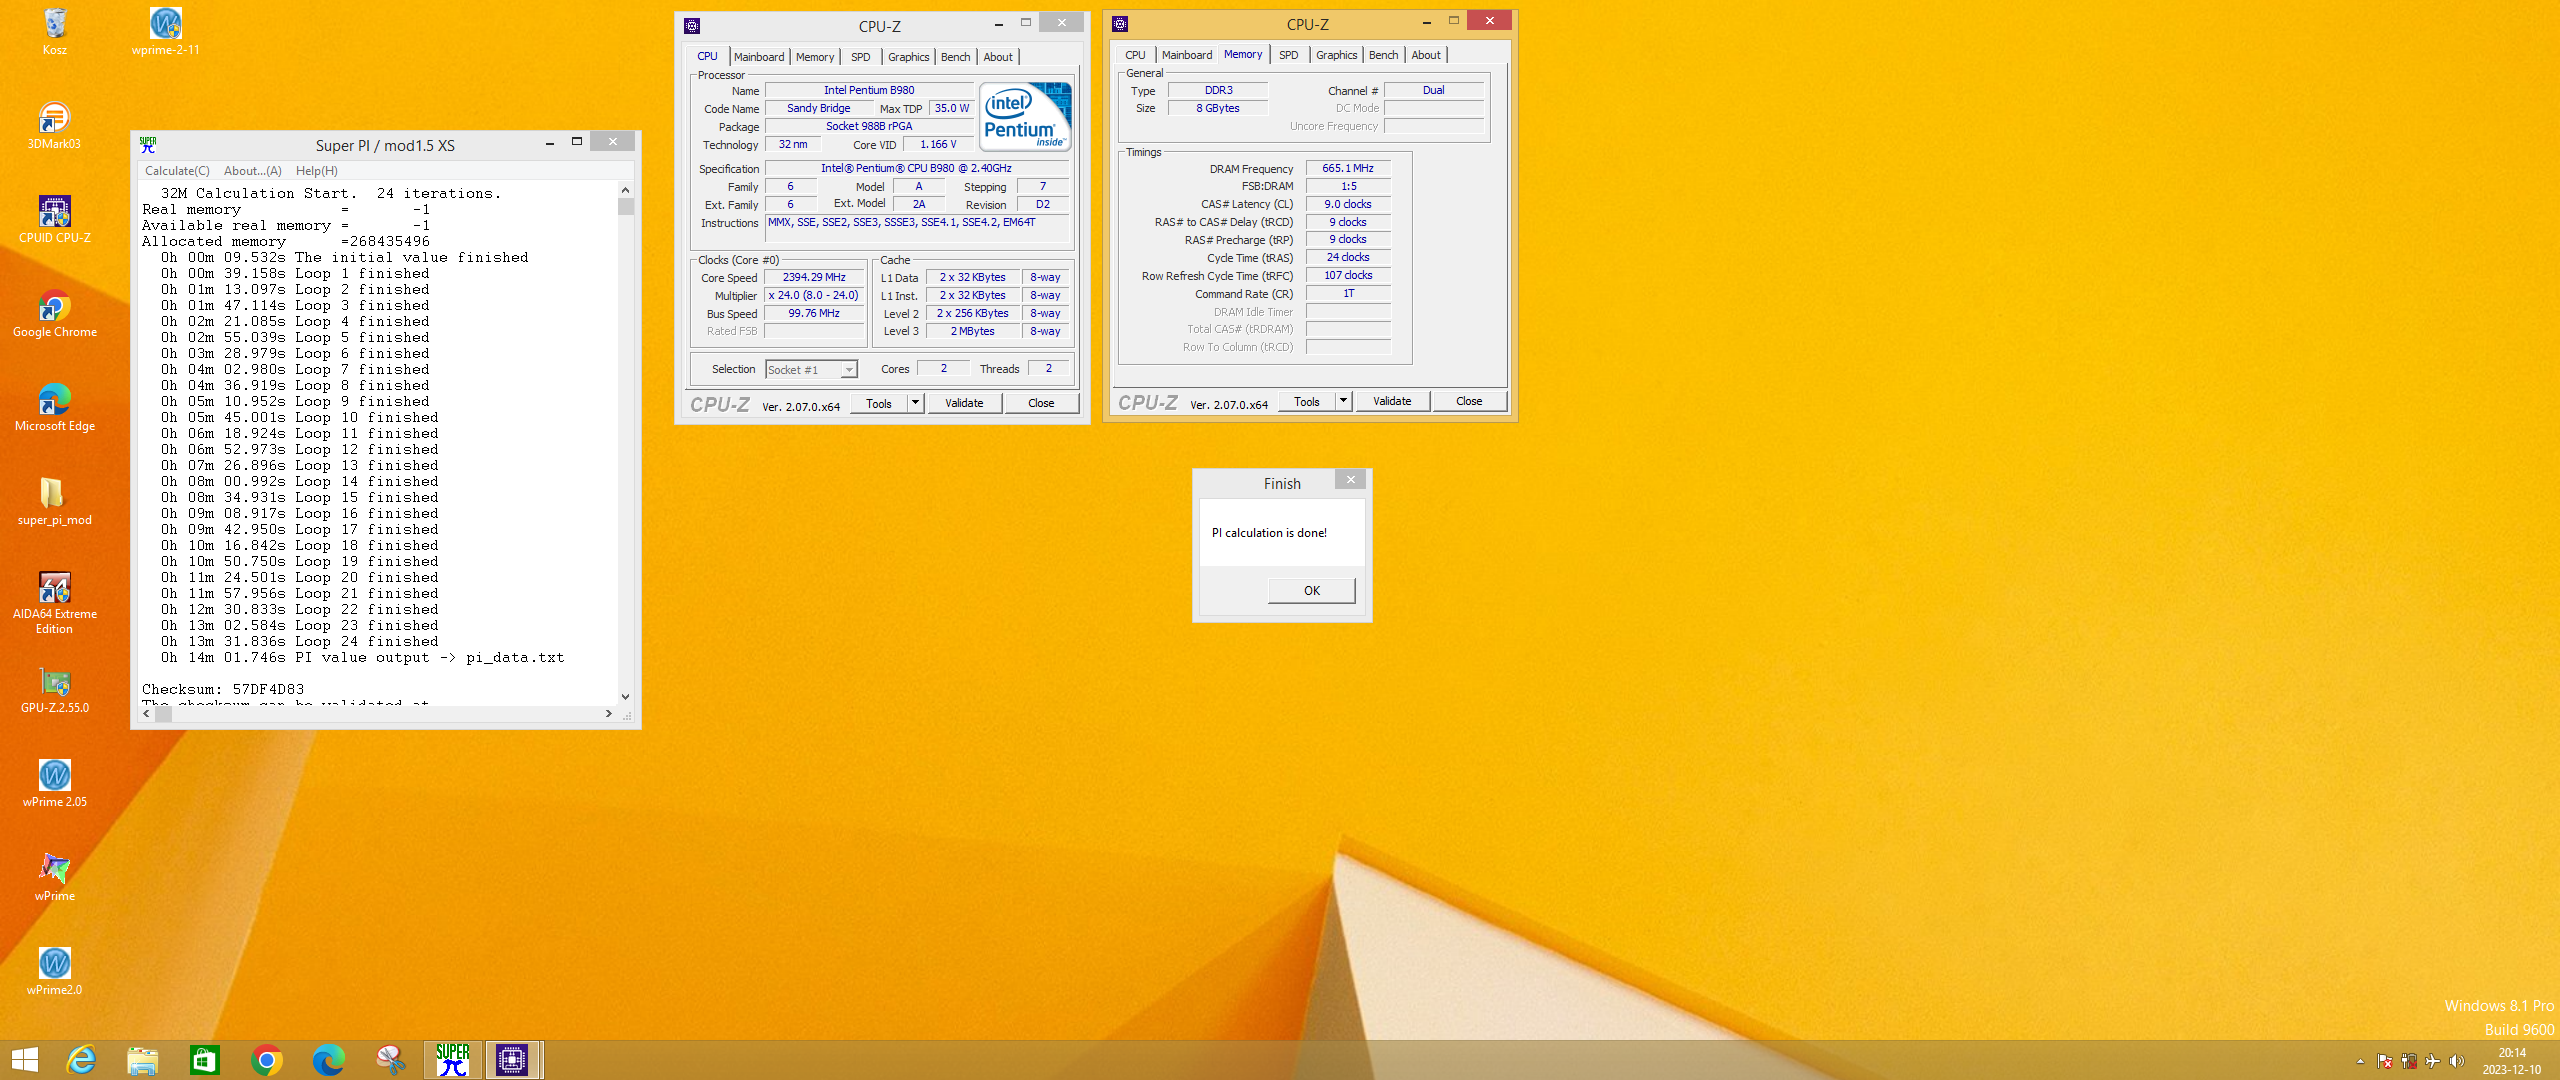Launch the Google Chrome desktop shortcut

click(x=55, y=313)
